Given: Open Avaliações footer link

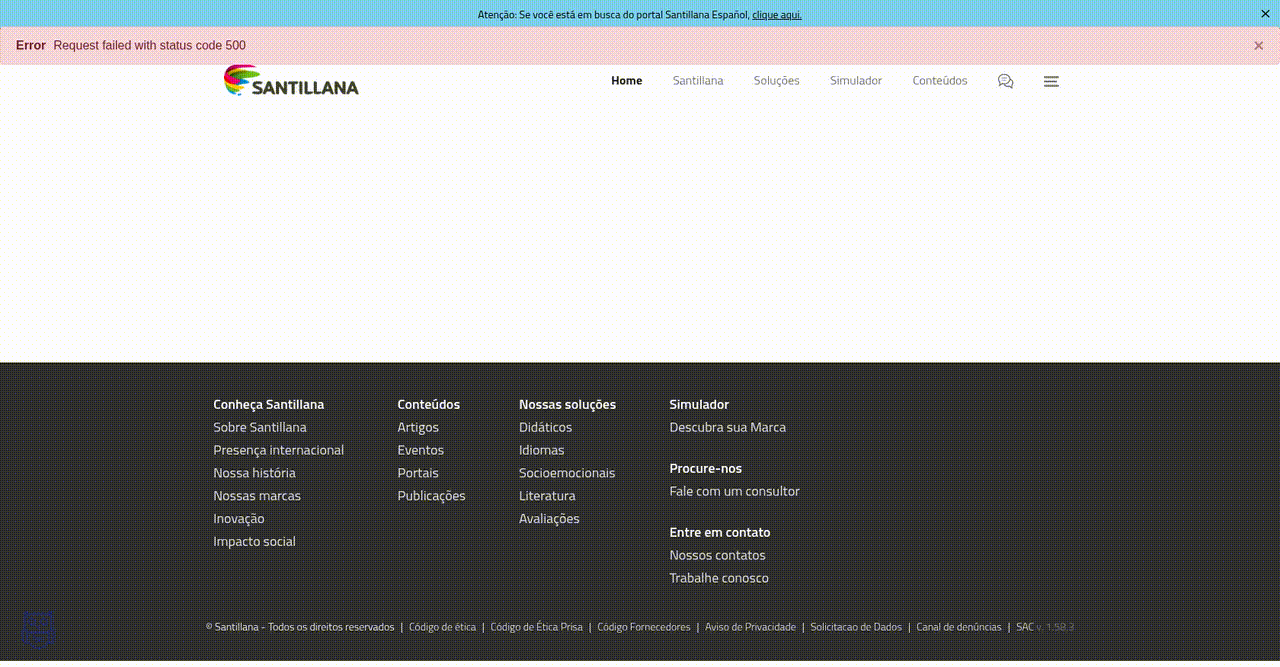Looking at the screenshot, I should pyautogui.click(x=549, y=519).
